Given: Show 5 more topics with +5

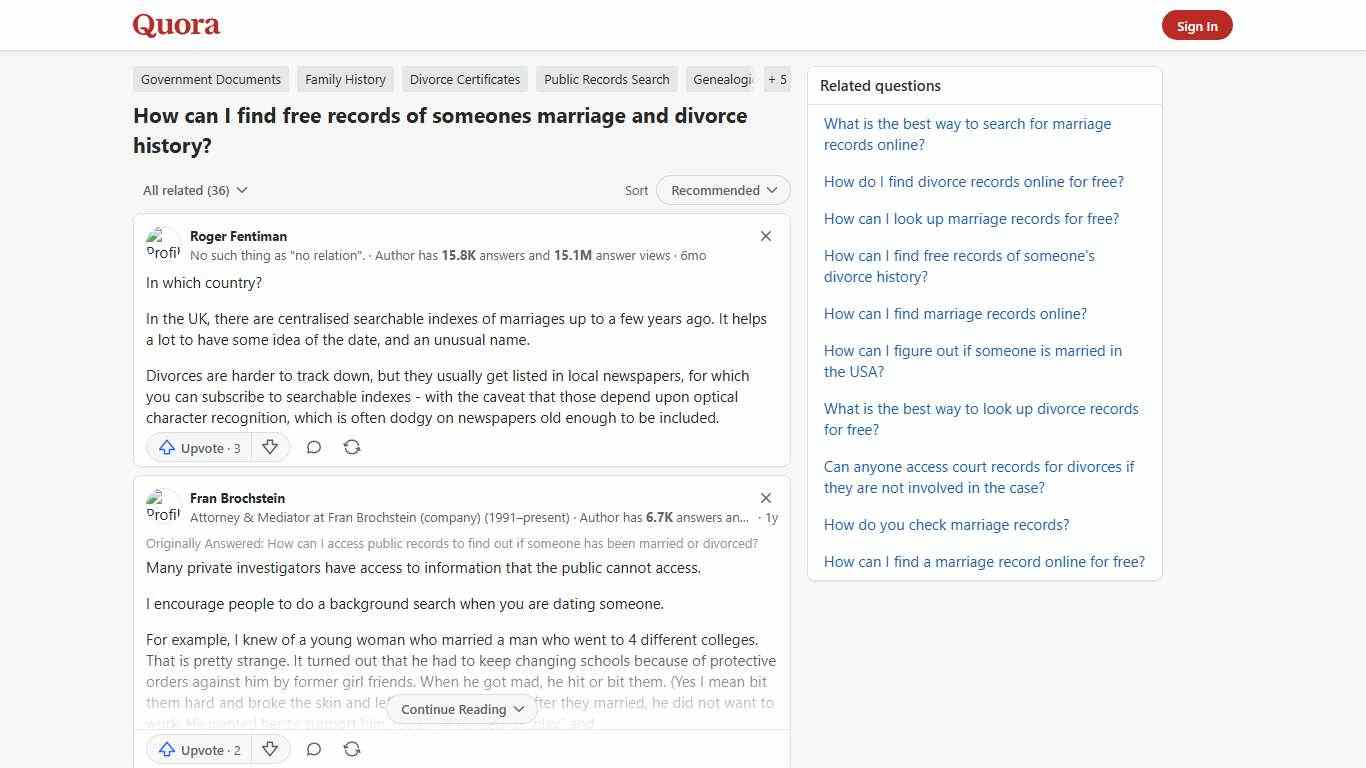Looking at the screenshot, I should 777,79.
